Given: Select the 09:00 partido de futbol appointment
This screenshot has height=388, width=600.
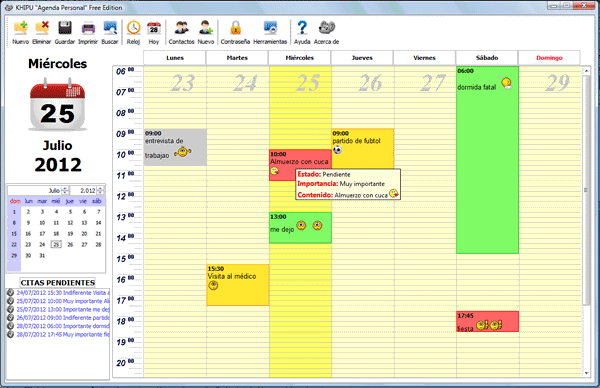Looking at the screenshot, I should coord(363,148).
